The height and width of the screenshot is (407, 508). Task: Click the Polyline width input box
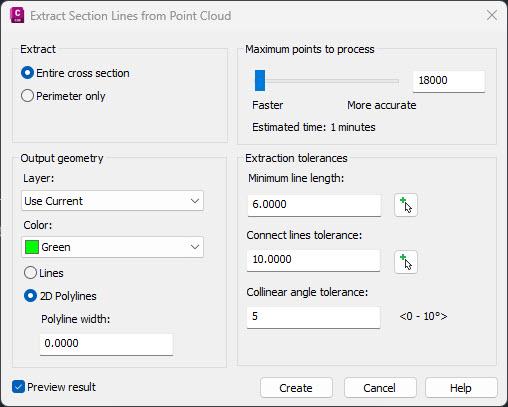pos(106,344)
